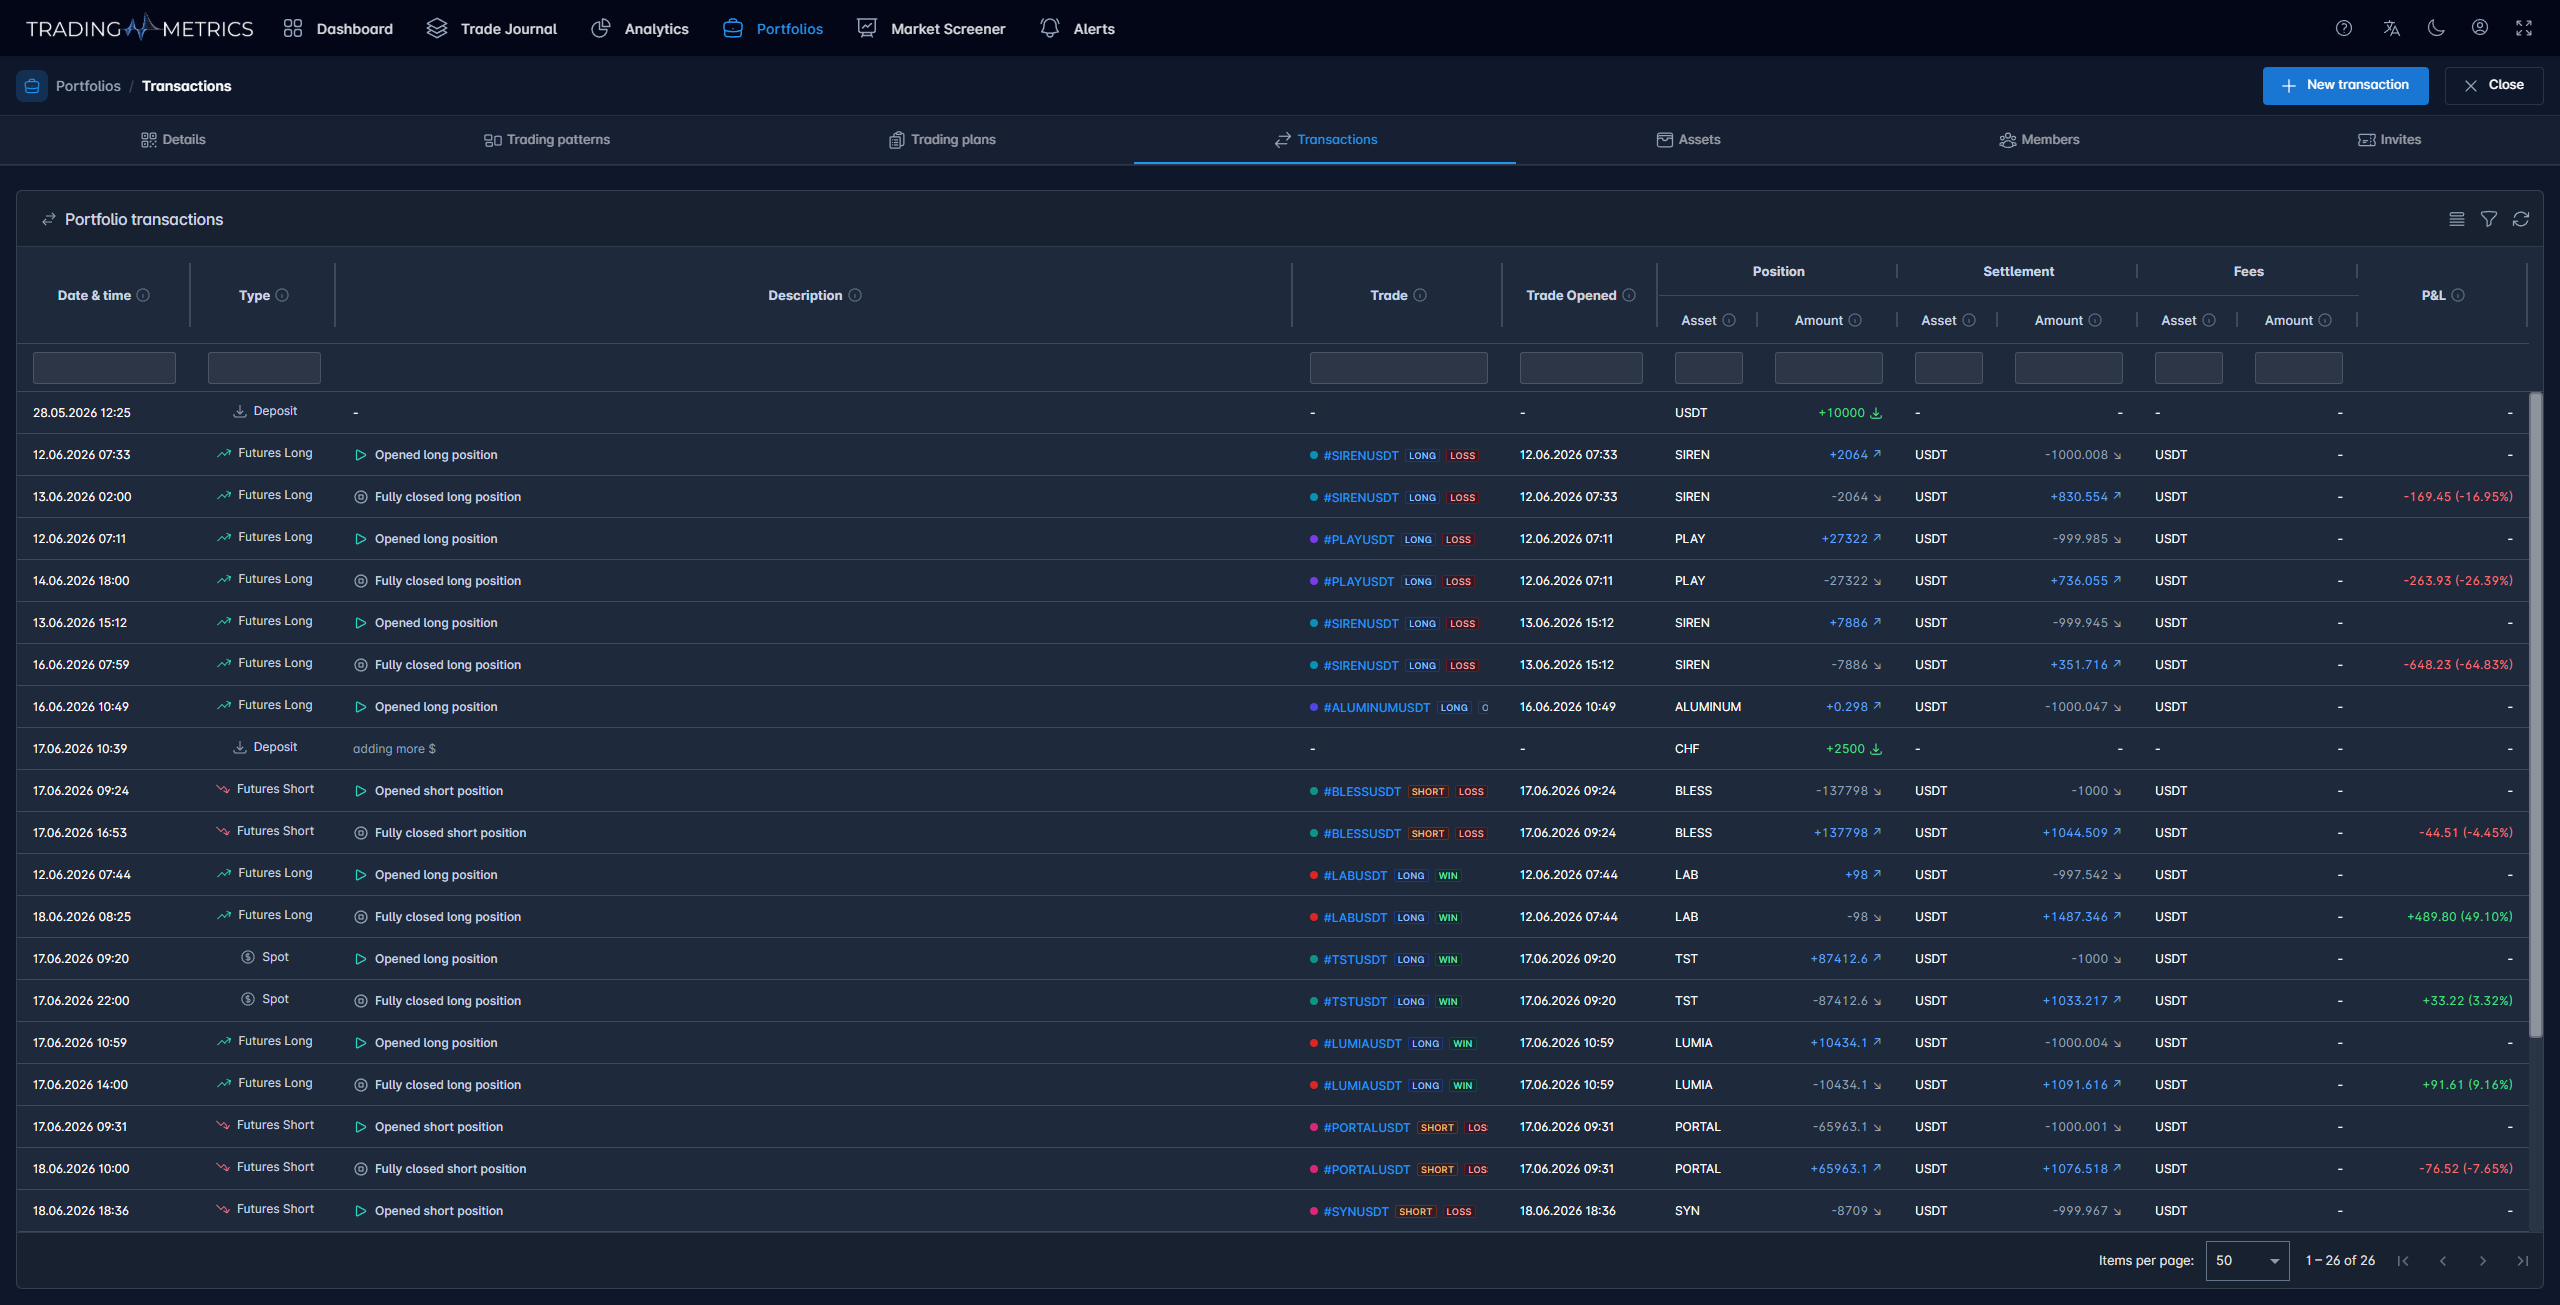Select the 28.05.2026 12:25 date cell
Image resolution: width=2560 pixels, height=1305 pixels.
pyautogui.click(x=82, y=413)
